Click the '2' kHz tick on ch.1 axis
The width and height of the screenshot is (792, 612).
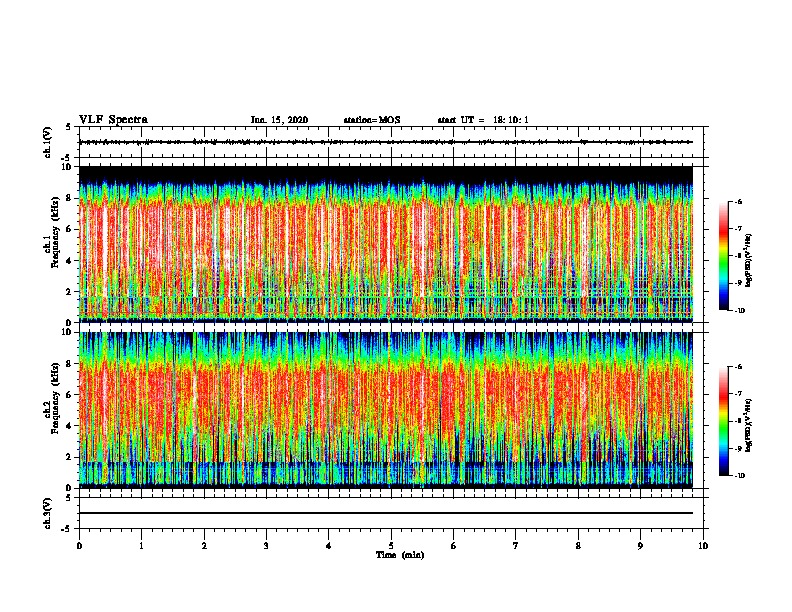(68, 292)
